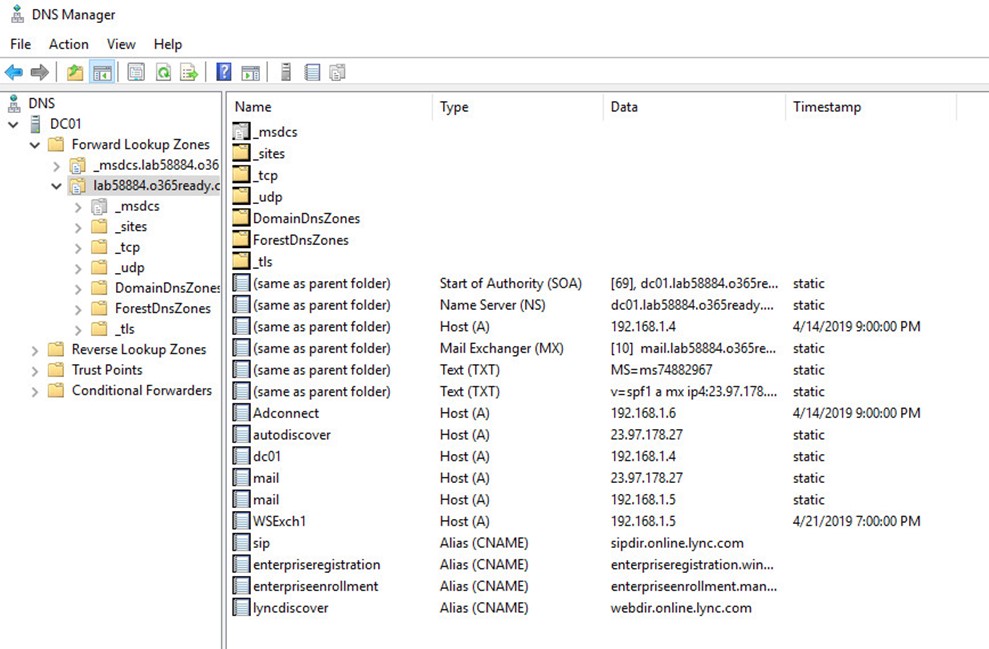
Task: Click the Forward arrow toolbar icon
Action: 40,72
